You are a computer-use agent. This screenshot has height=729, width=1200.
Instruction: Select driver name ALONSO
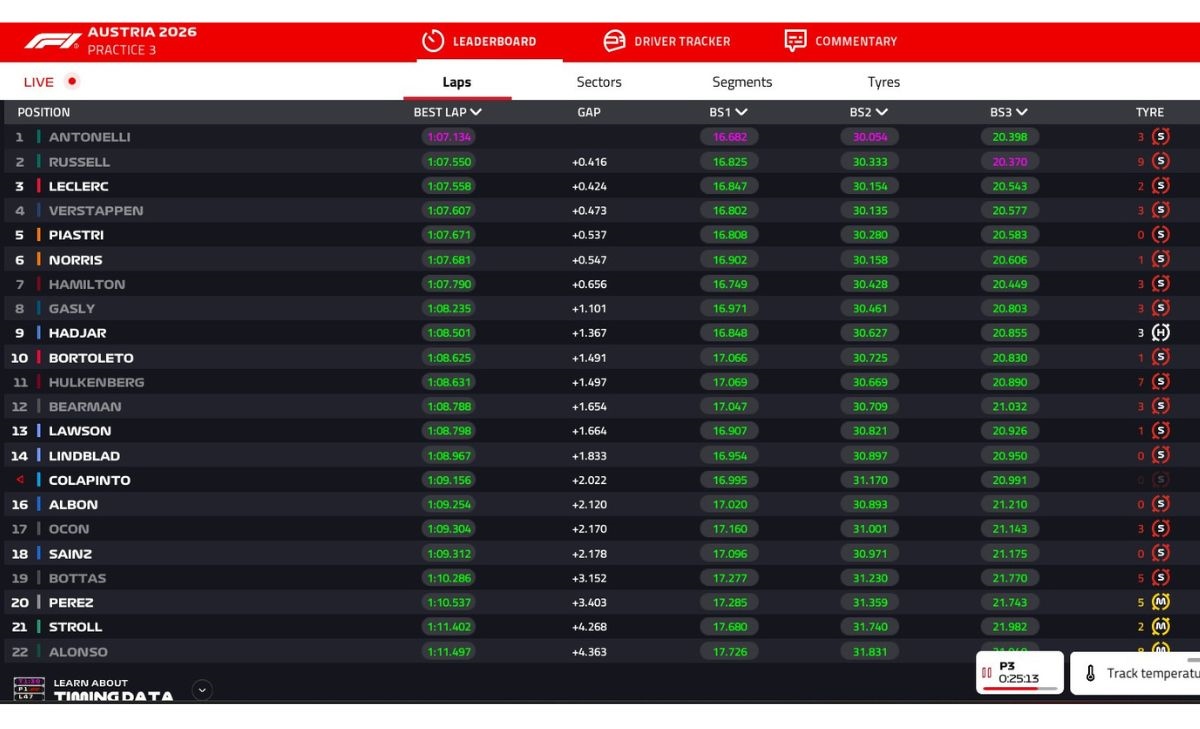click(x=78, y=651)
